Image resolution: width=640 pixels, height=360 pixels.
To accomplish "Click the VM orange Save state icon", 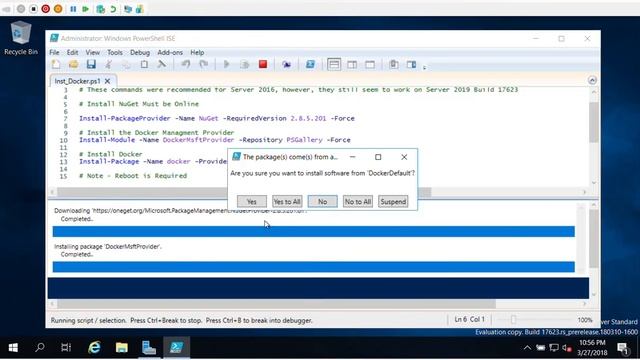I will pyautogui.click(x=58, y=9).
